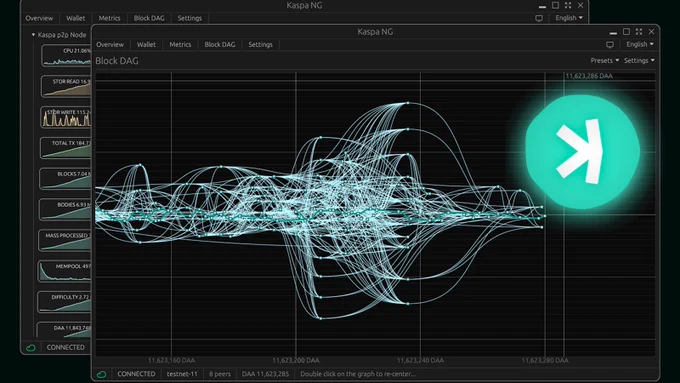Select the BLOCKS metric graph
The height and width of the screenshot is (383, 680).
(x=65, y=179)
